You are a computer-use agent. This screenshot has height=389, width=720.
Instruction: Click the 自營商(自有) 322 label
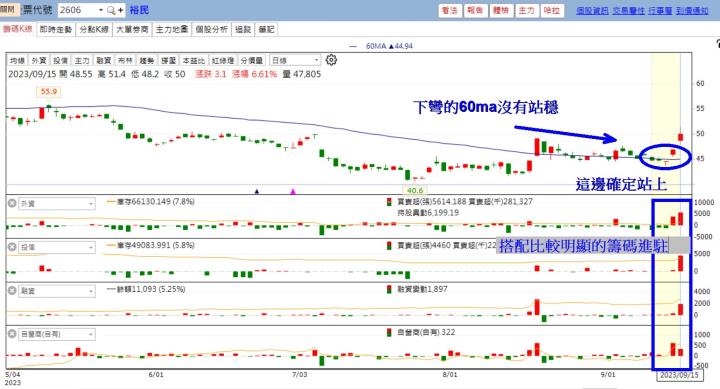pos(426,332)
